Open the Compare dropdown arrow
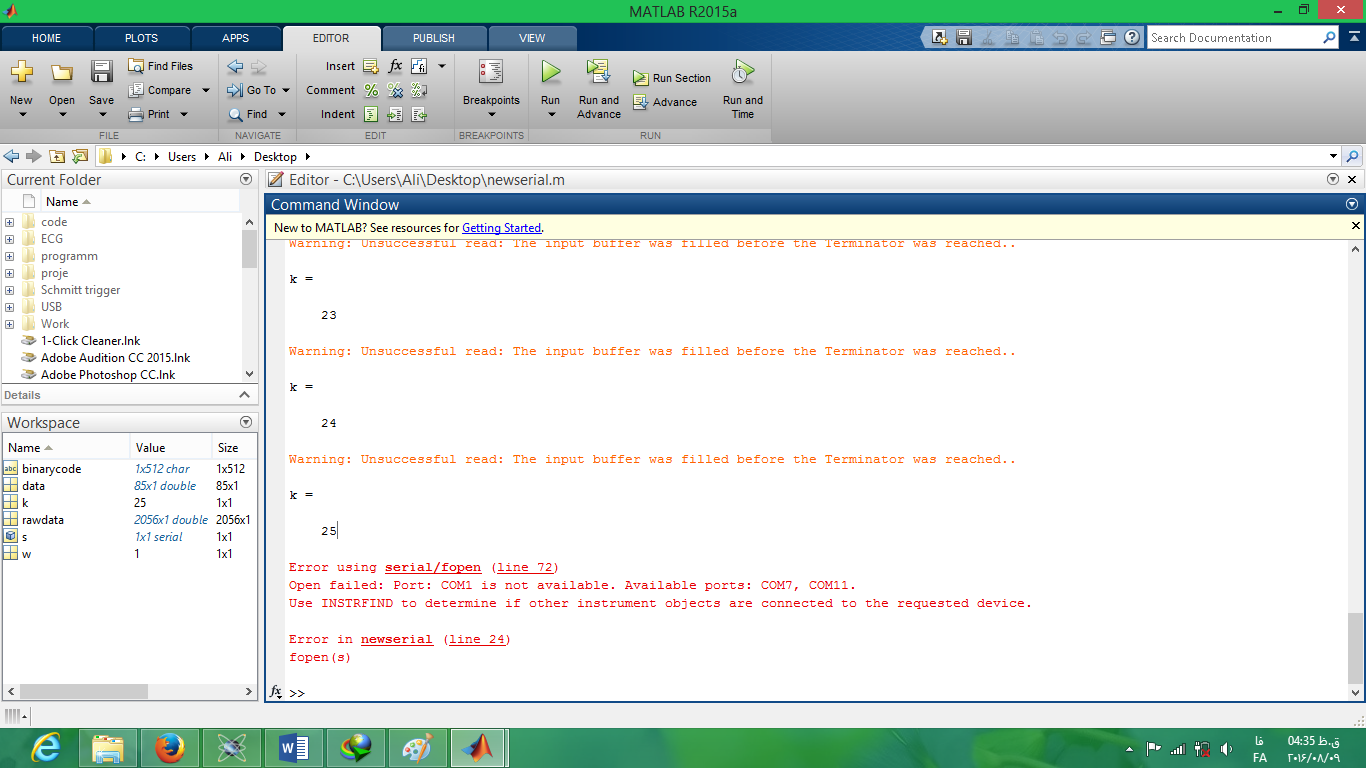 [x=206, y=90]
